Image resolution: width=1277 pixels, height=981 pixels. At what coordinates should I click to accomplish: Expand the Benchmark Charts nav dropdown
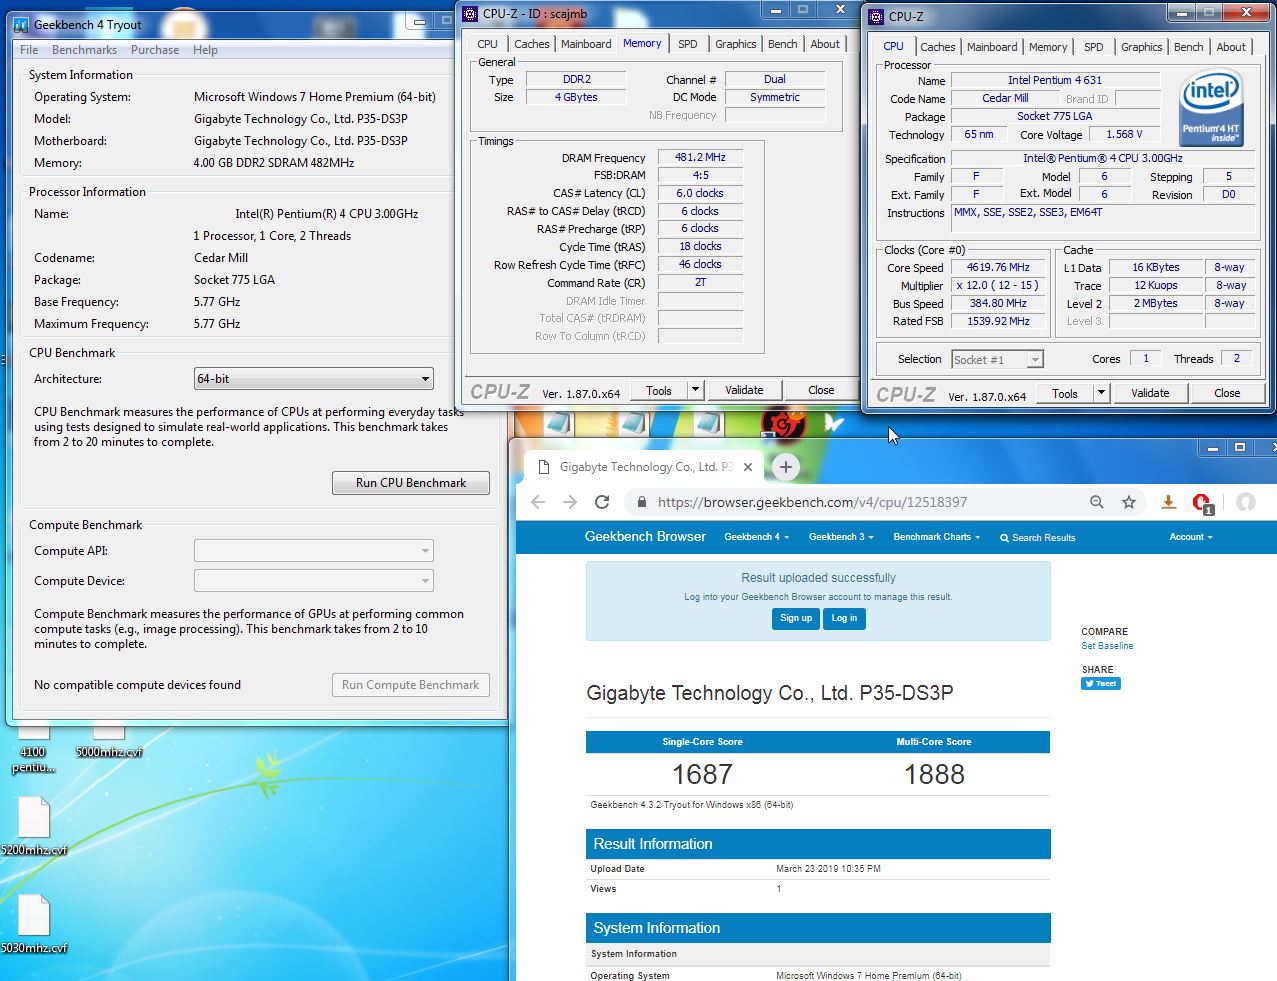pos(937,537)
